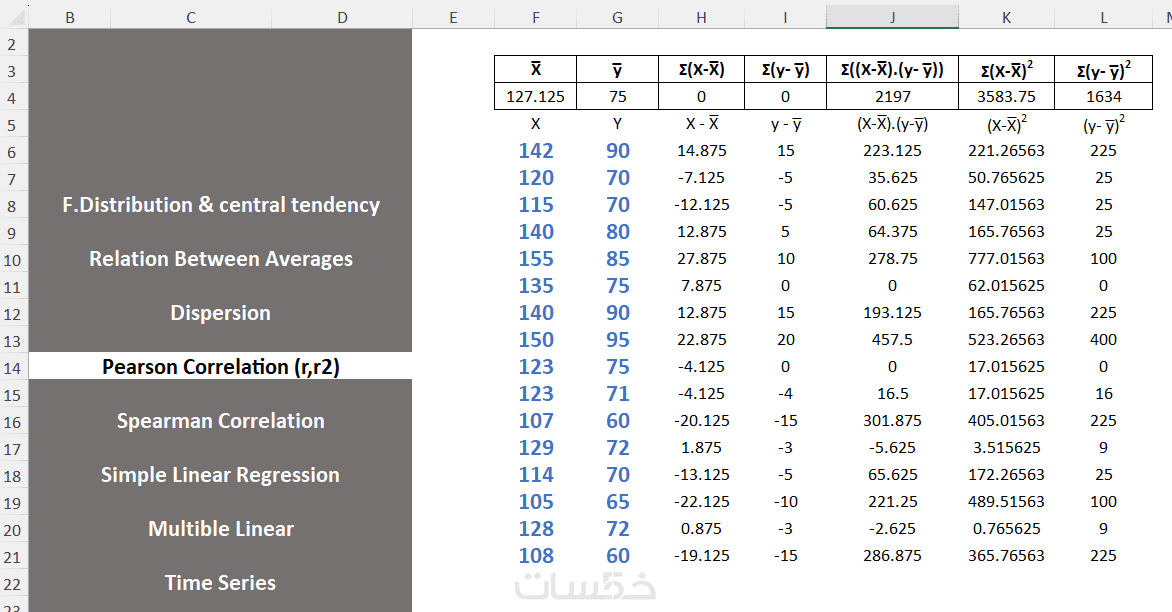
Task: Select column J header
Action: [892, 16]
